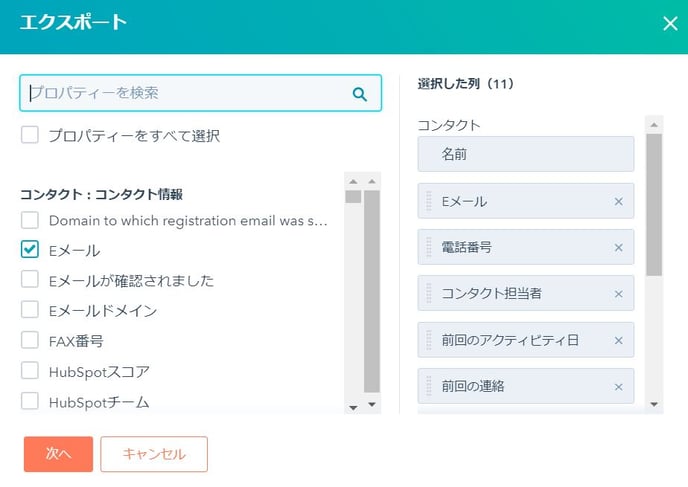Click selected columns scrollbar down arrow

654,404
